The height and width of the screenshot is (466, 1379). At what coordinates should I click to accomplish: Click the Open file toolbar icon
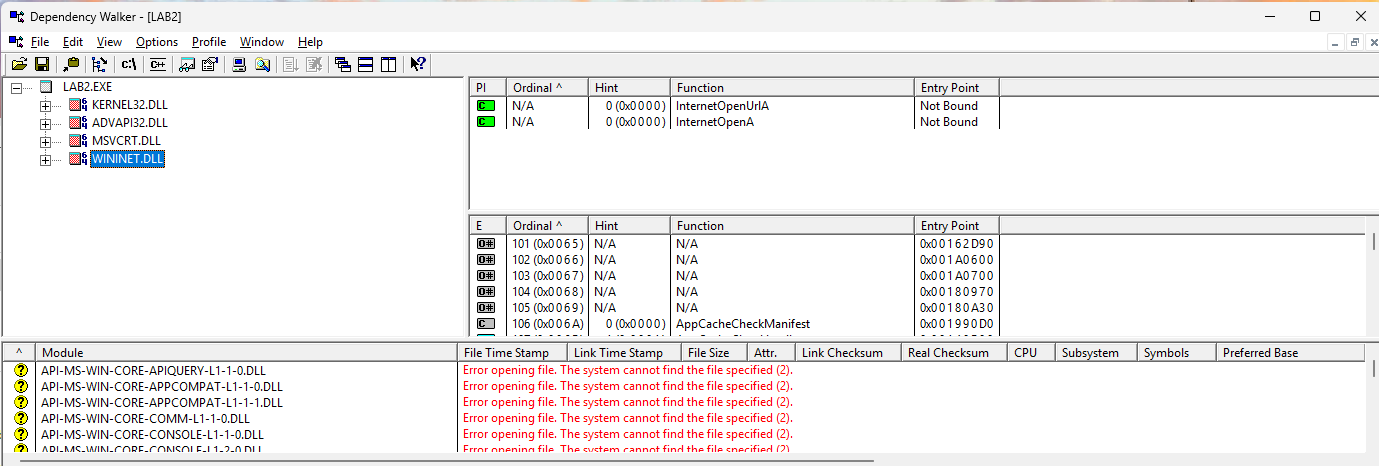tap(19, 64)
